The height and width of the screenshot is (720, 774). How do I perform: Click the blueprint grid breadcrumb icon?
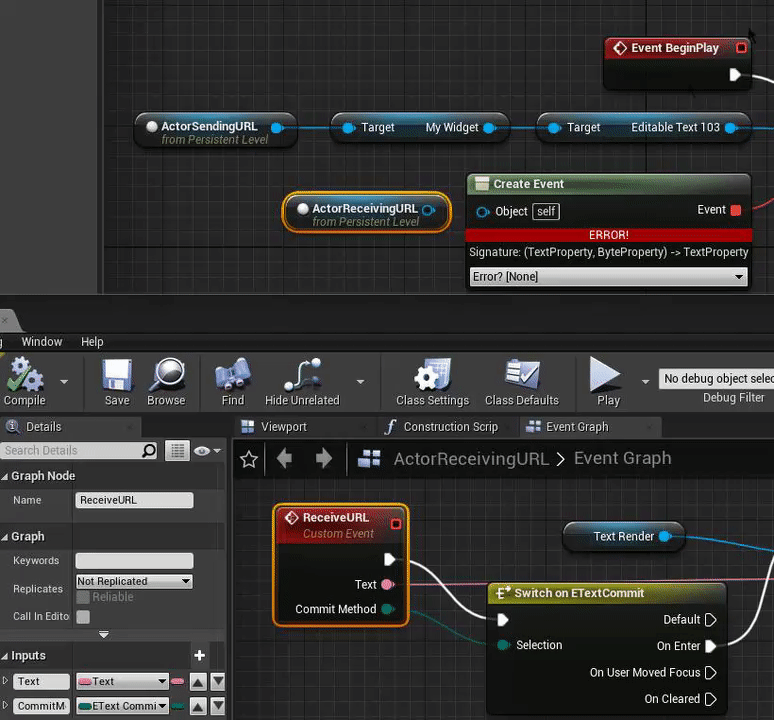coord(369,458)
